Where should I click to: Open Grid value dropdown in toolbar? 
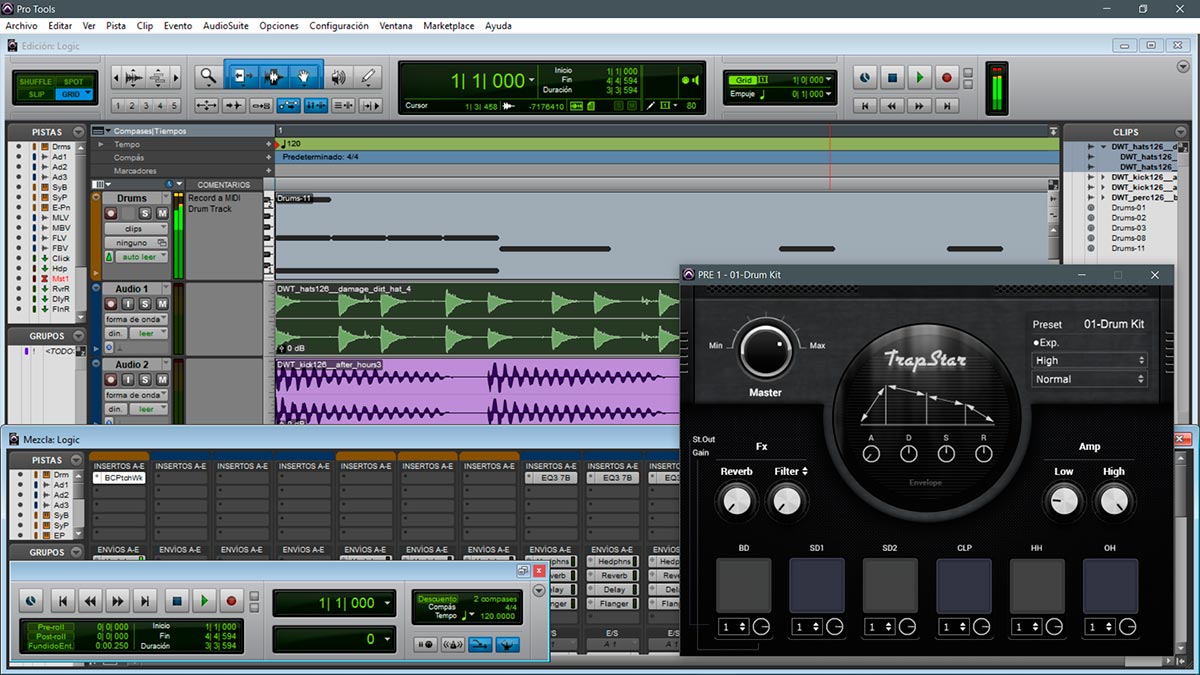(829, 80)
